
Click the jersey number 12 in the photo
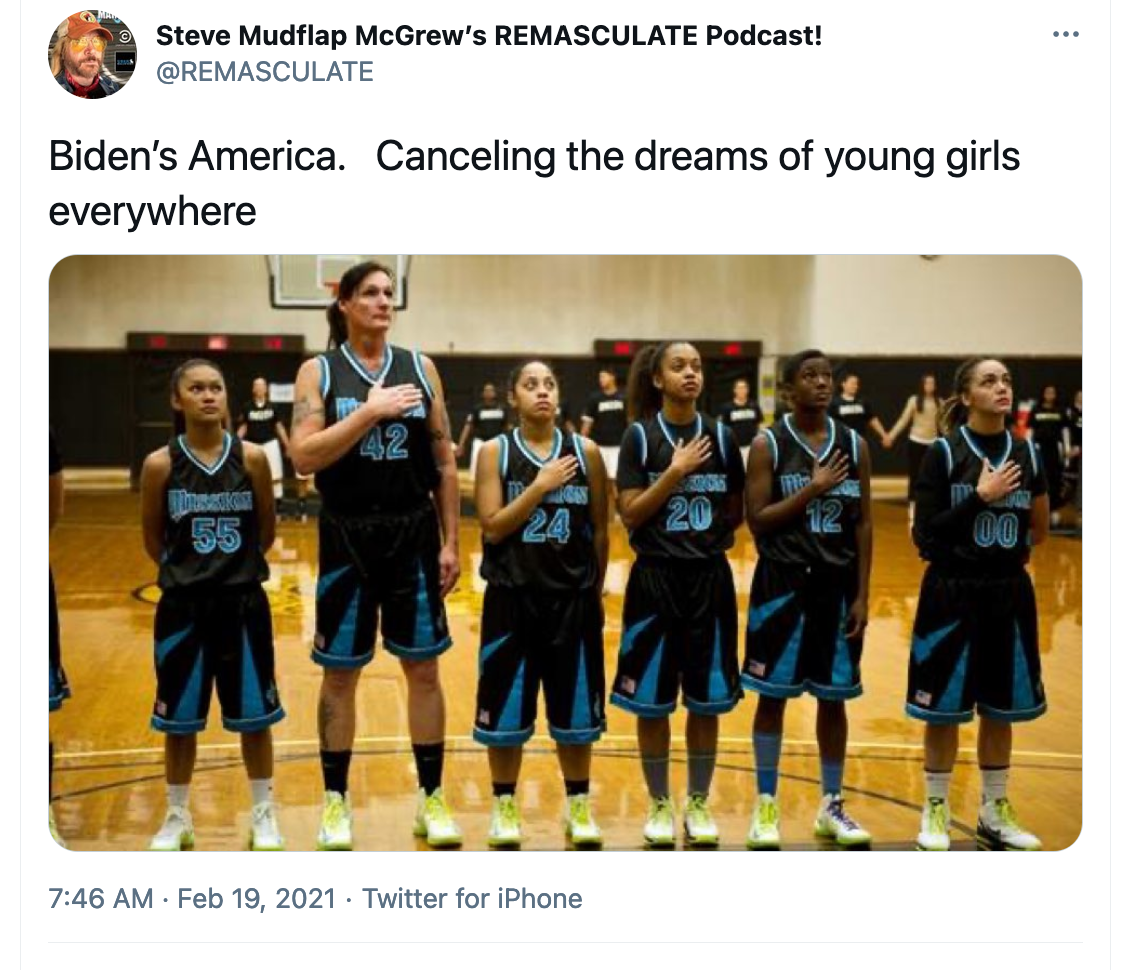pos(824,516)
